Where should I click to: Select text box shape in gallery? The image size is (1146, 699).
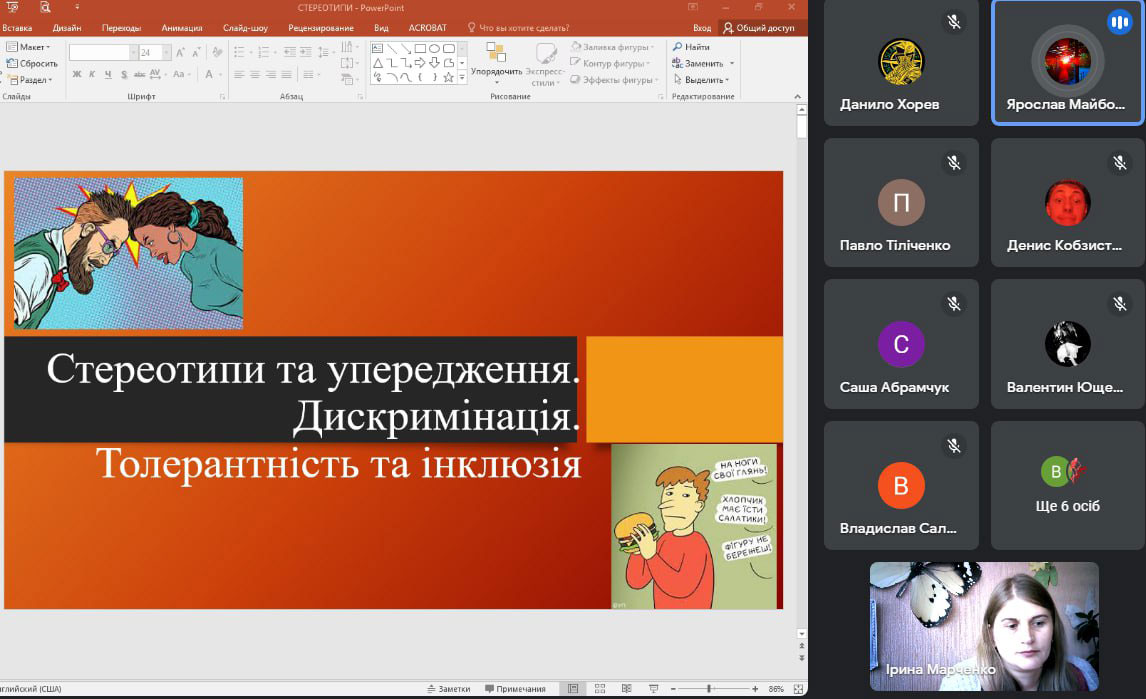pos(377,49)
